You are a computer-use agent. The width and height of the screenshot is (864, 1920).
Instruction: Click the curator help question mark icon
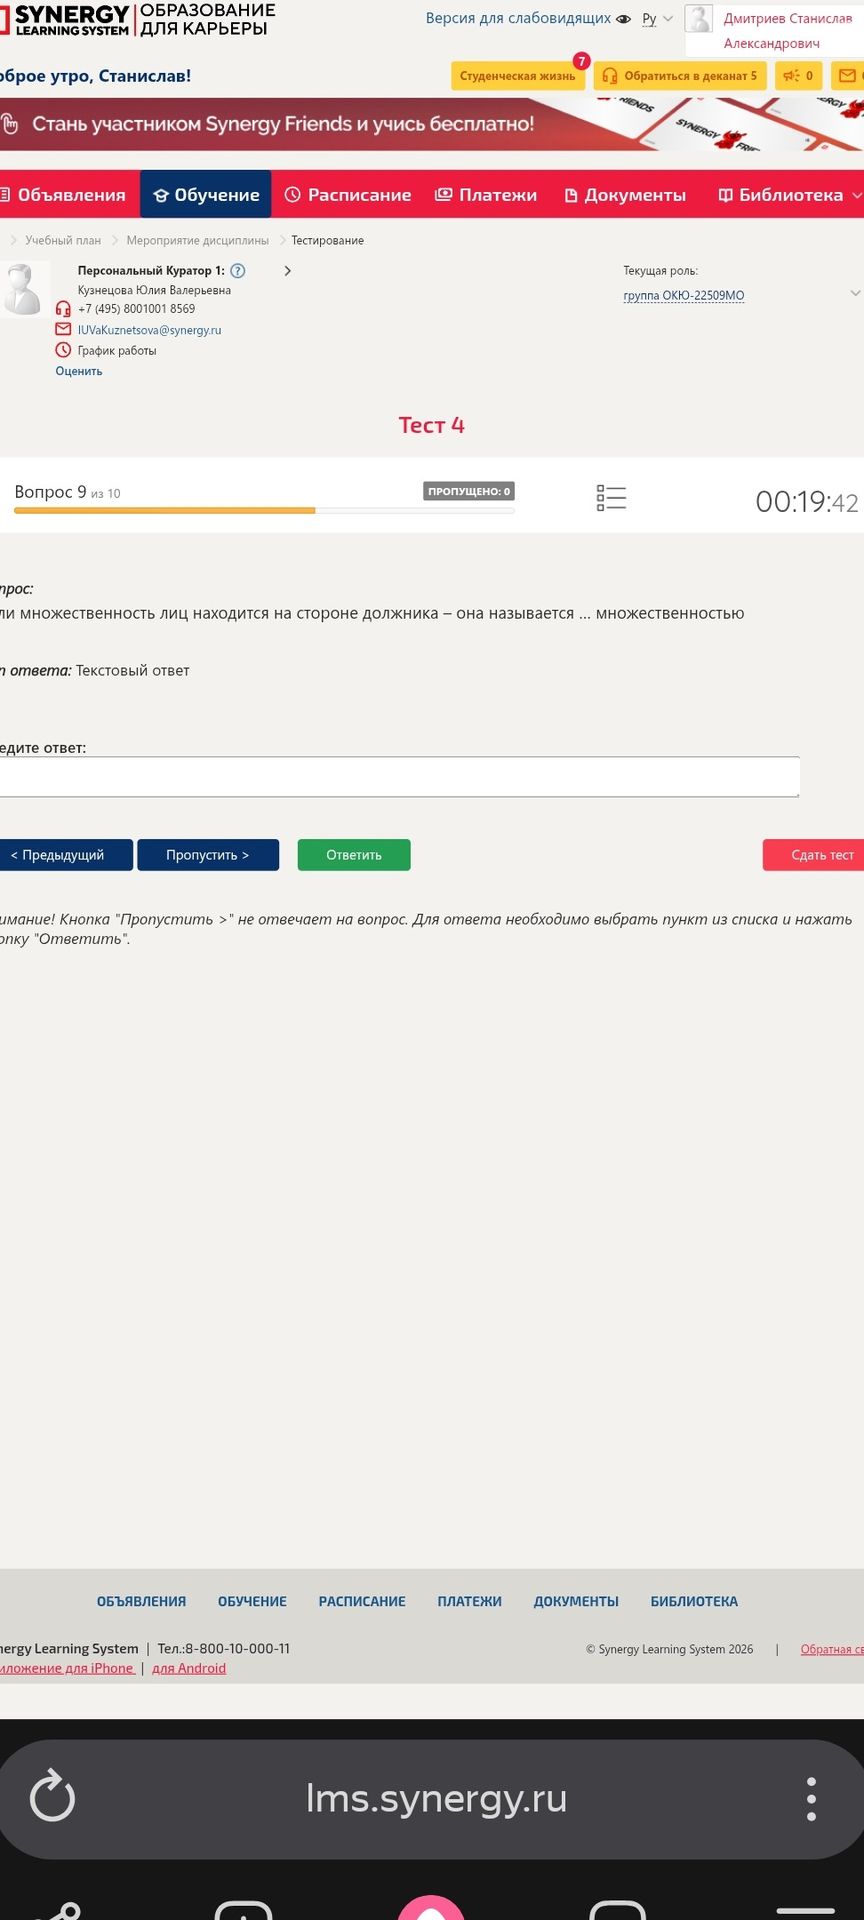(x=238, y=271)
